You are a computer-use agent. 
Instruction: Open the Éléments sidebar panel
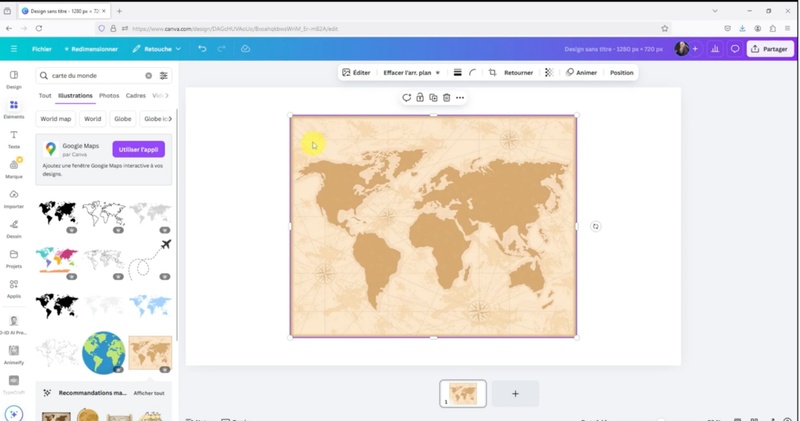tap(14, 109)
